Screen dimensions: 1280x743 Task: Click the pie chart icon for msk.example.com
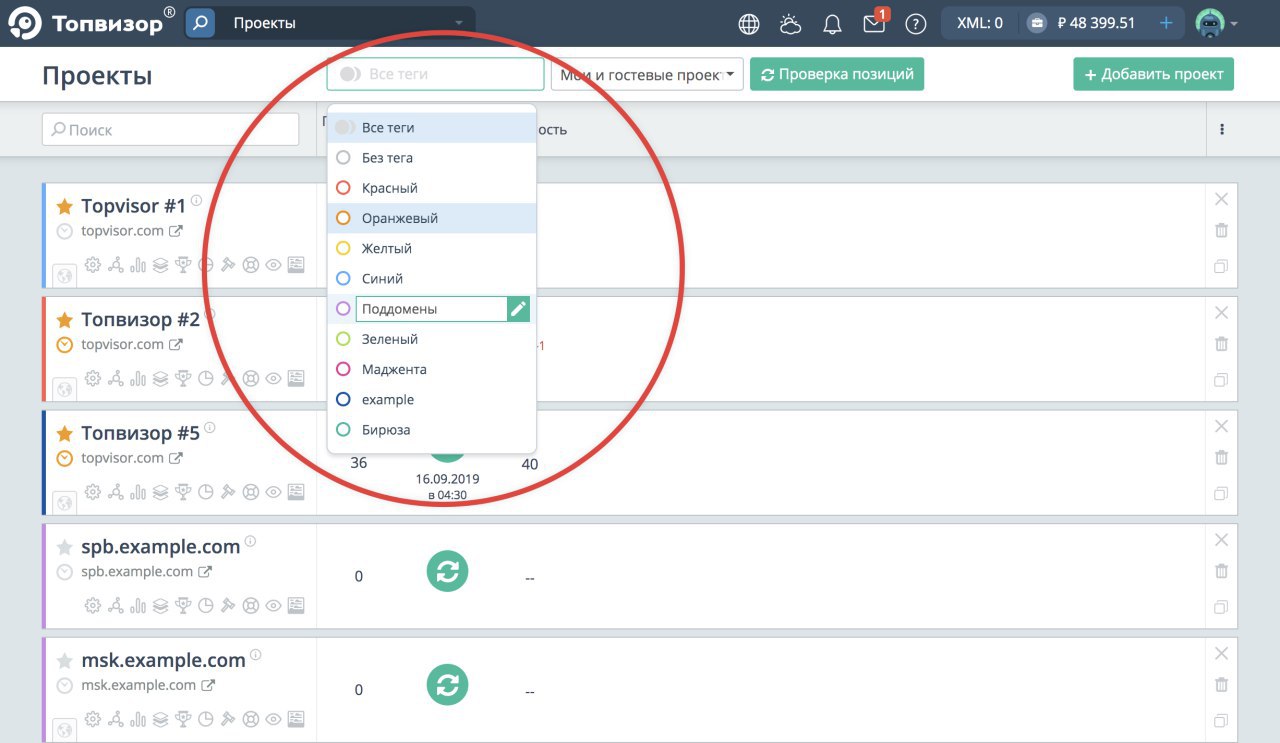pos(205,719)
